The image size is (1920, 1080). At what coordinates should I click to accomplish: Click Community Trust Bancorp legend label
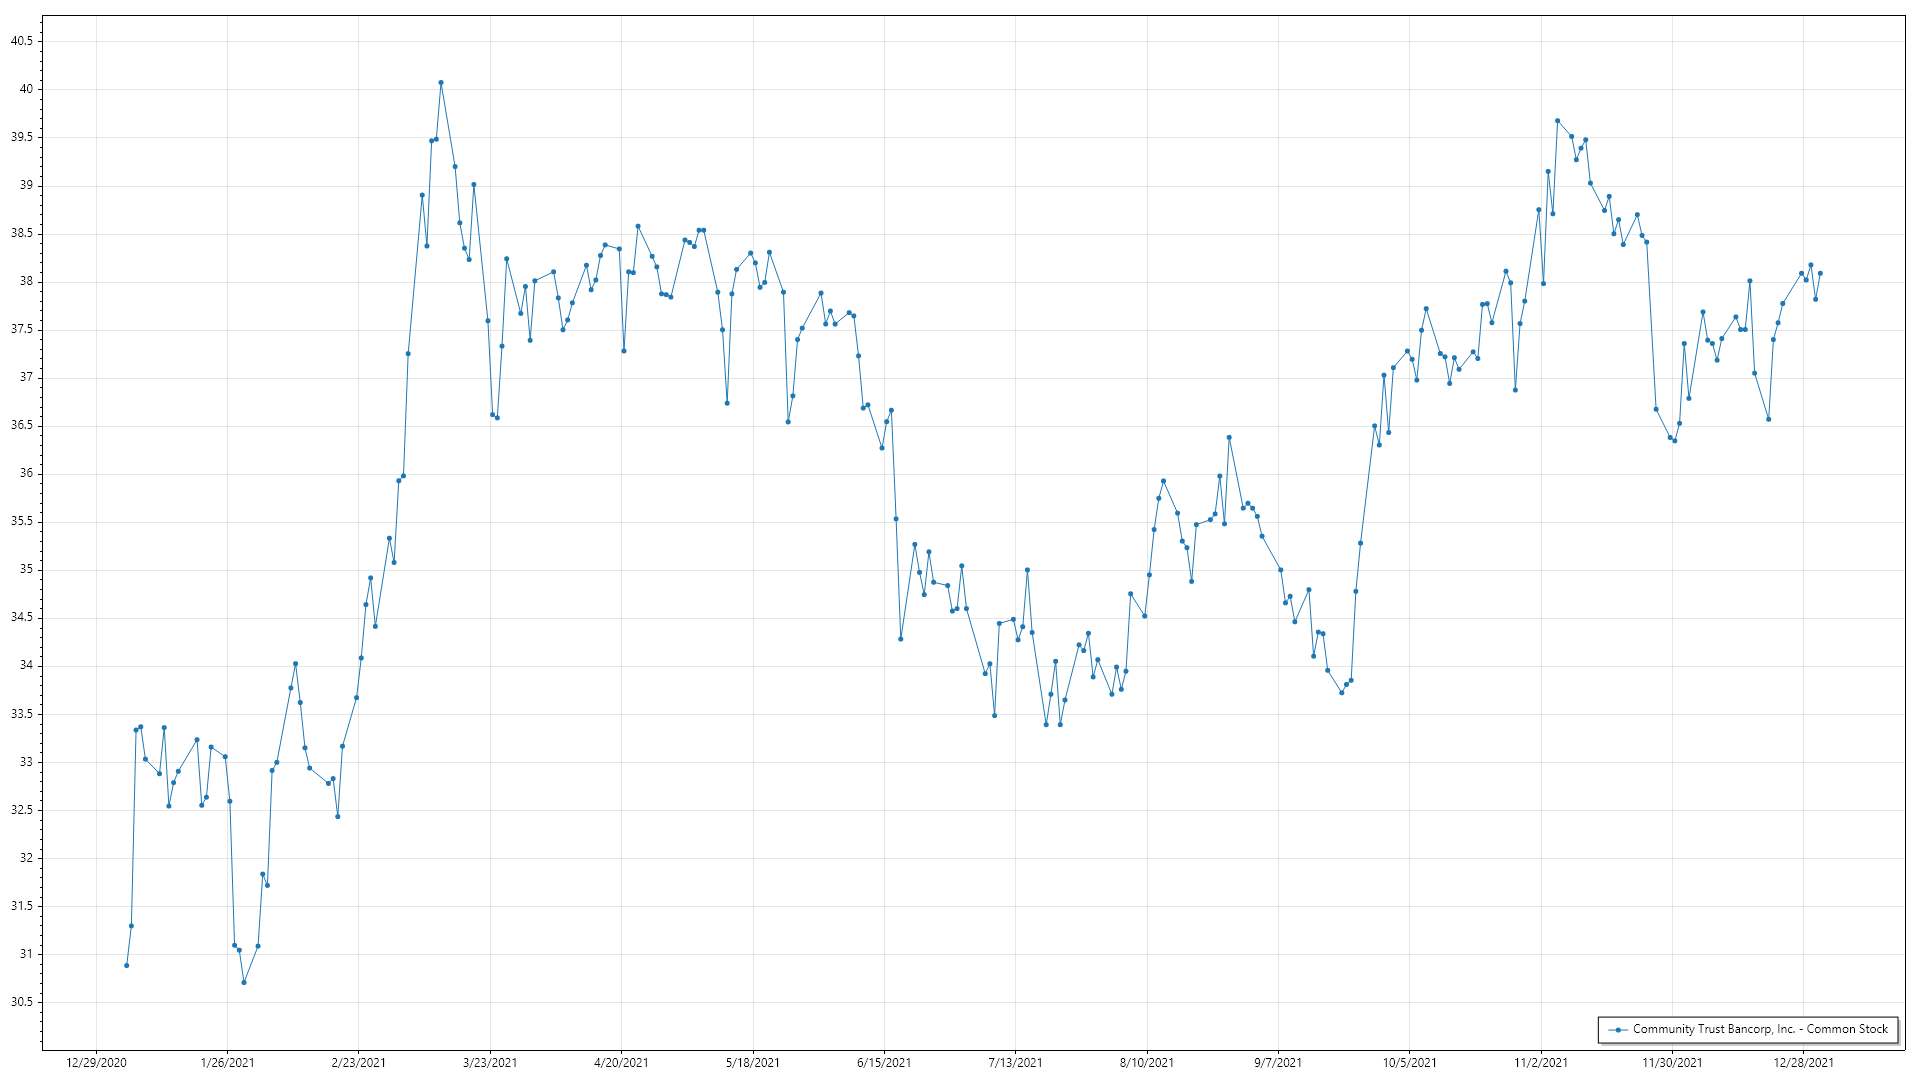tap(1760, 1029)
